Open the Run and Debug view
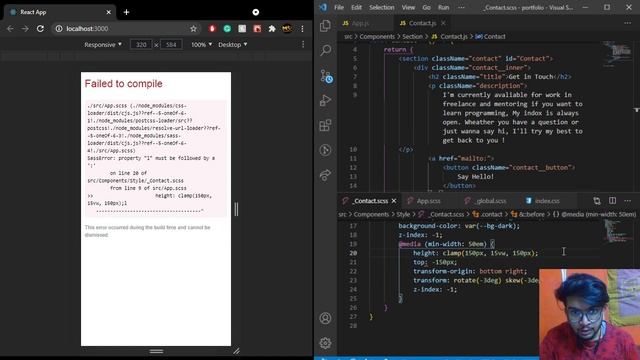The width and height of the screenshot is (640, 360). click(325, 100)
